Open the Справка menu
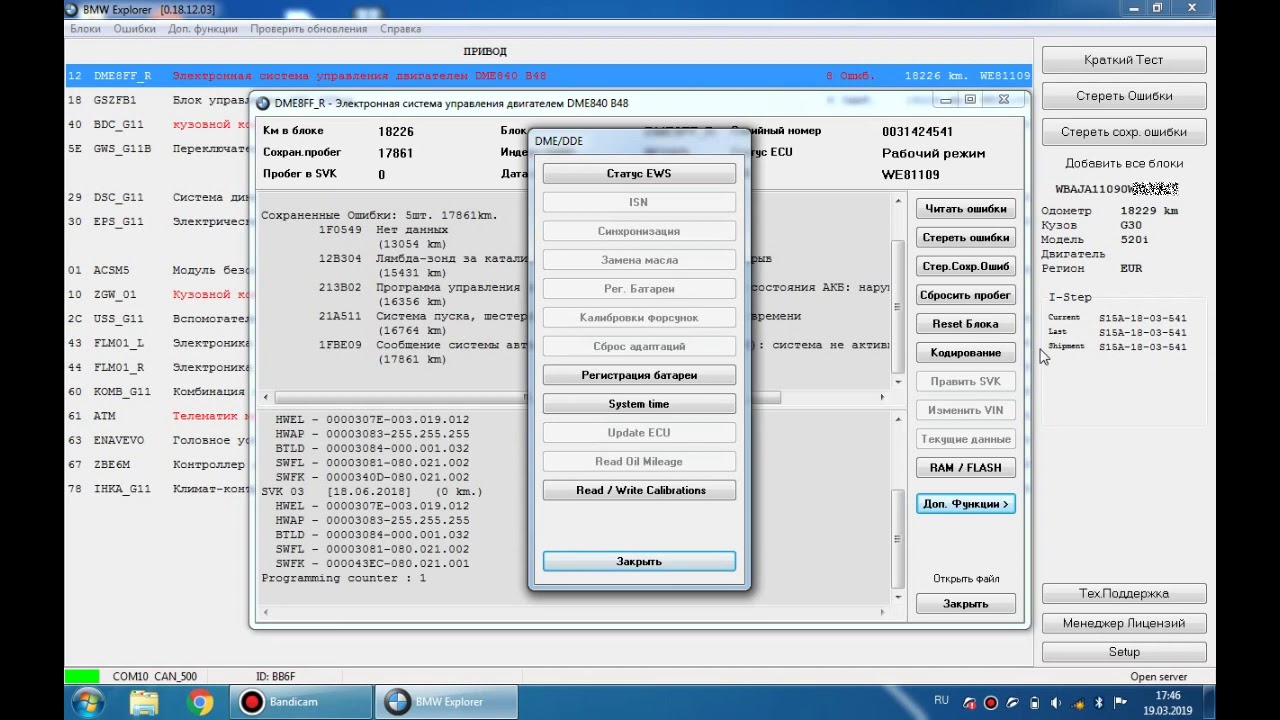Image resolution: width=1280 pixels, height=720 pixels. [x=400, y=29]
